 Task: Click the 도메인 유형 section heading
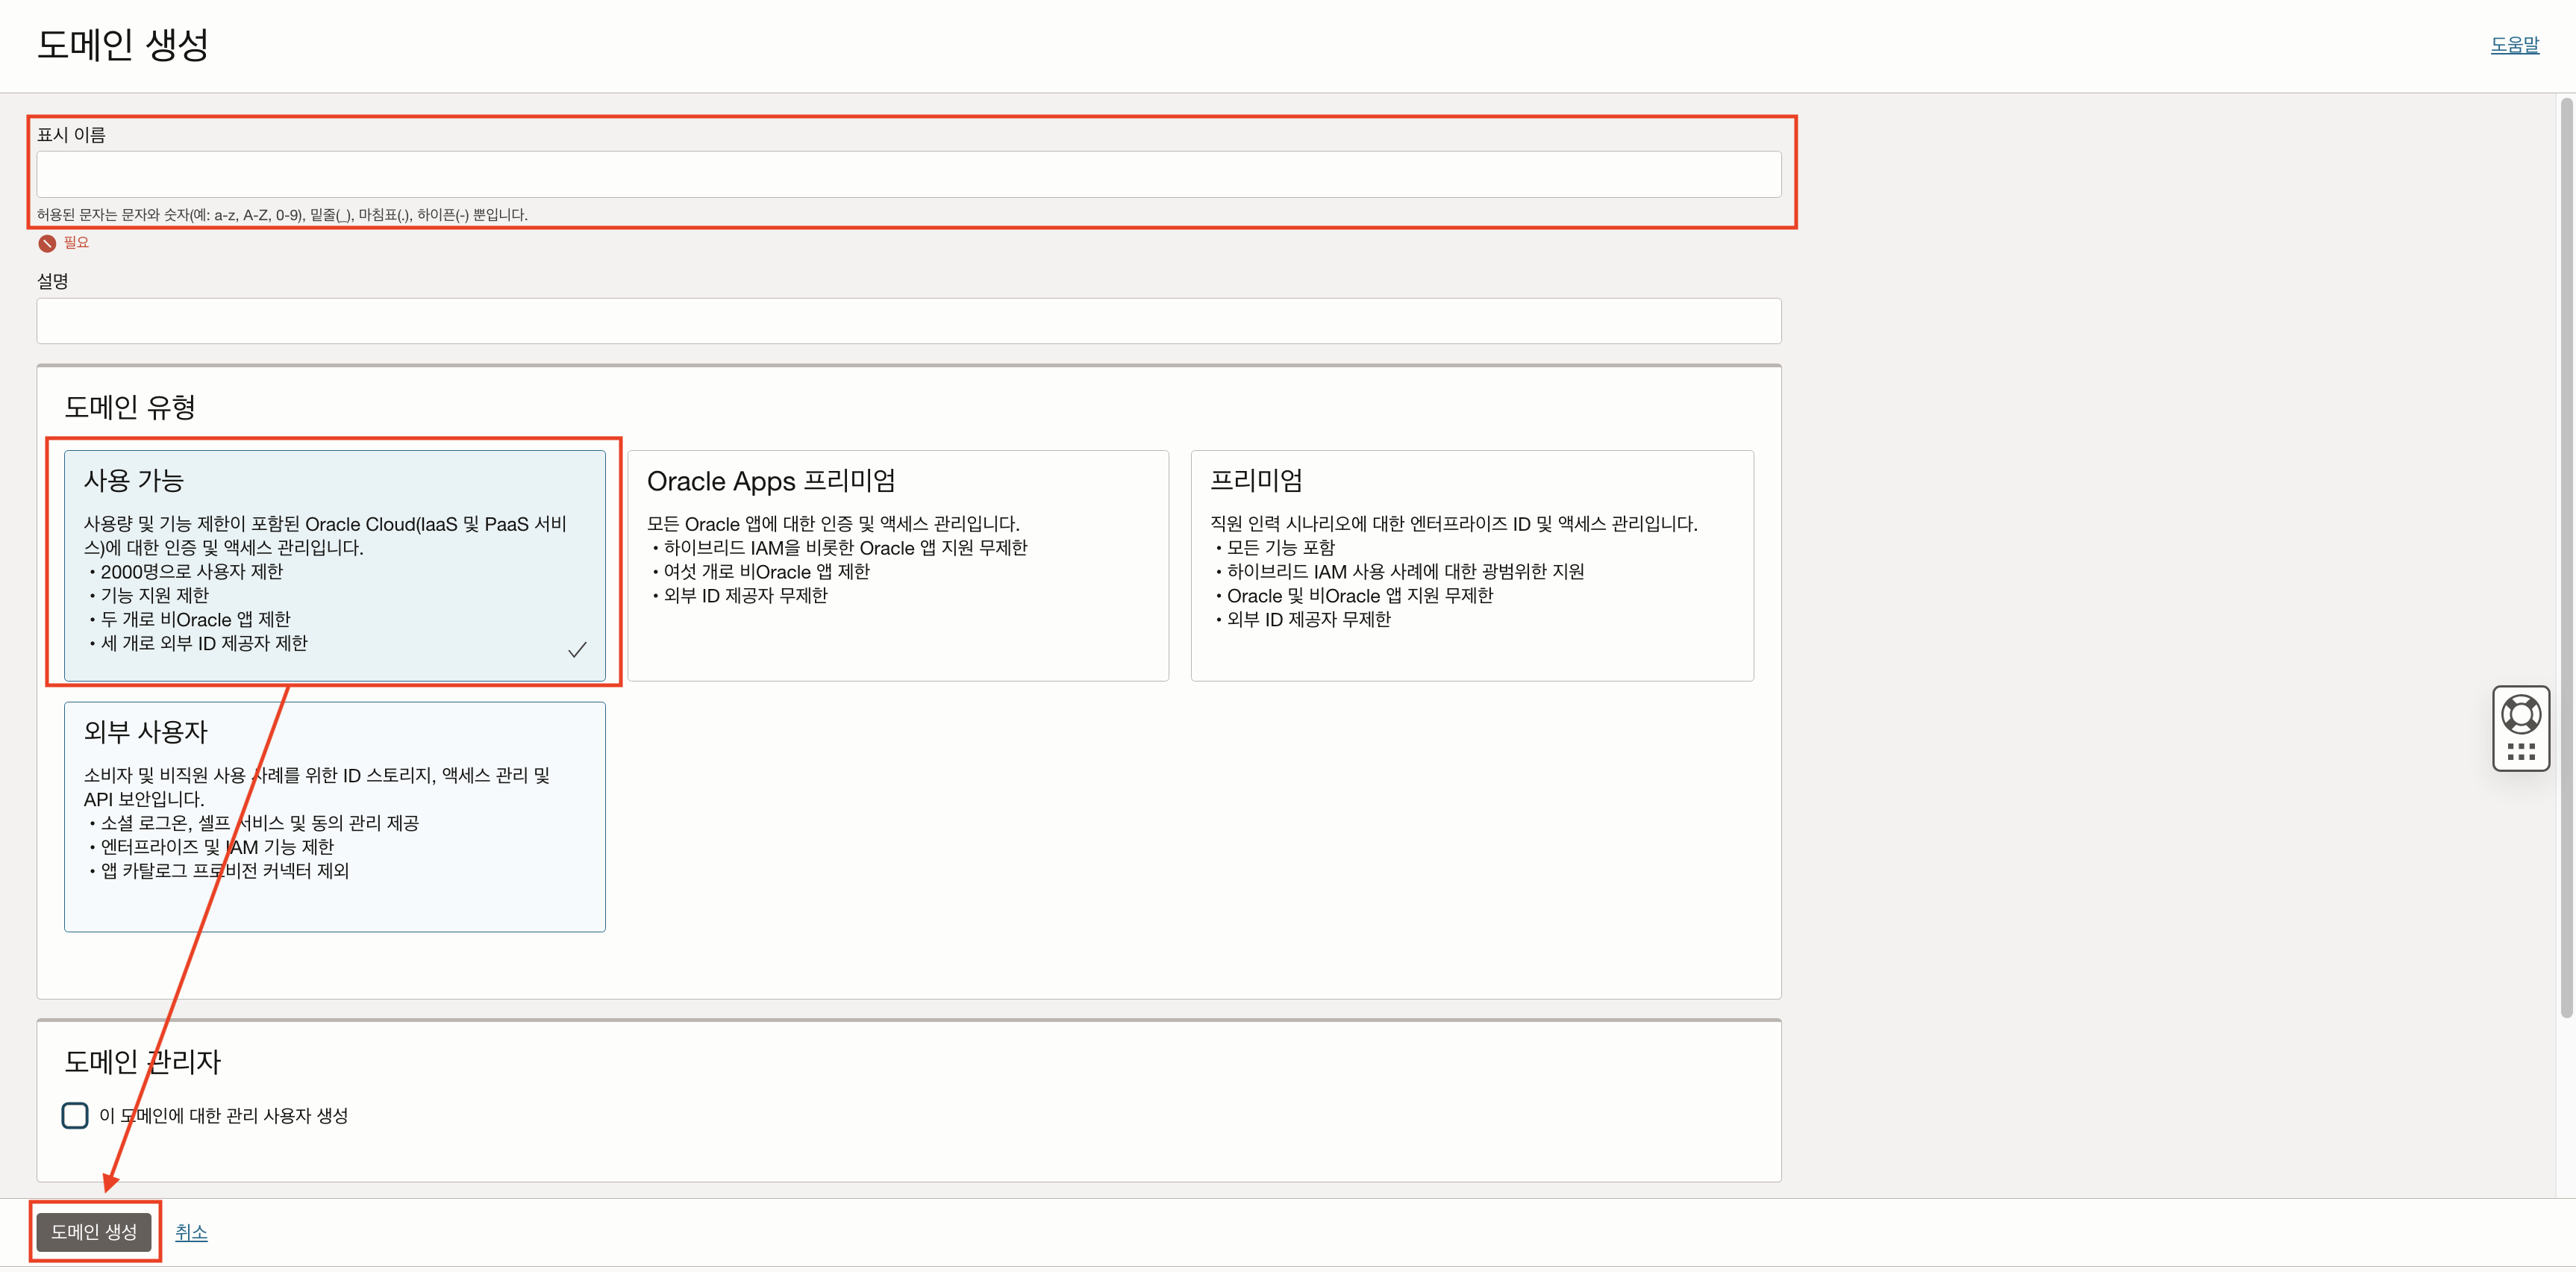tap(130, 407)
